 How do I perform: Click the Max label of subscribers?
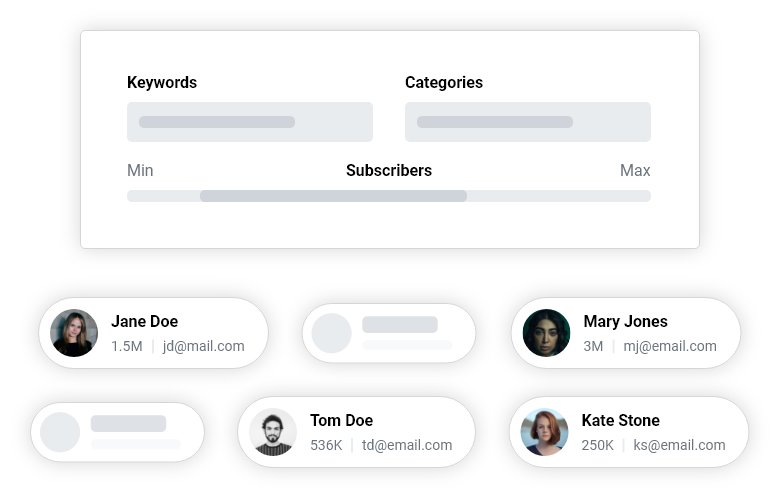(x=635, y=171)
